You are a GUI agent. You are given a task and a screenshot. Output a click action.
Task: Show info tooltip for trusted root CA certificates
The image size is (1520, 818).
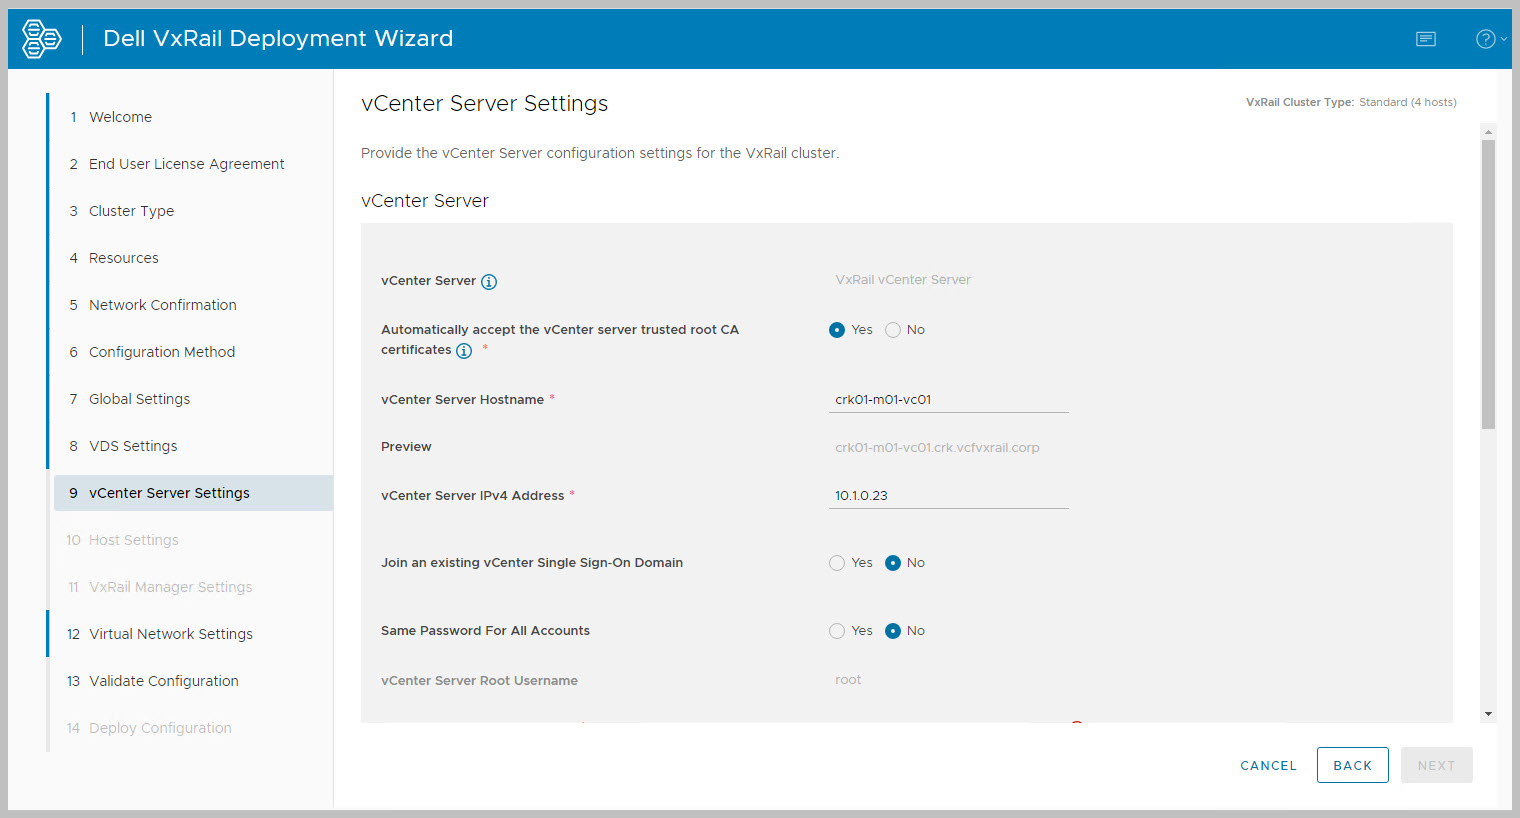pyautogui.click(x=464, y=351)
